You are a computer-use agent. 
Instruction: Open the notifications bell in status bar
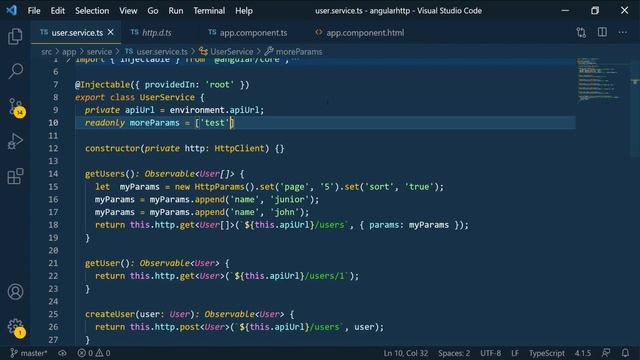(625, 353)
